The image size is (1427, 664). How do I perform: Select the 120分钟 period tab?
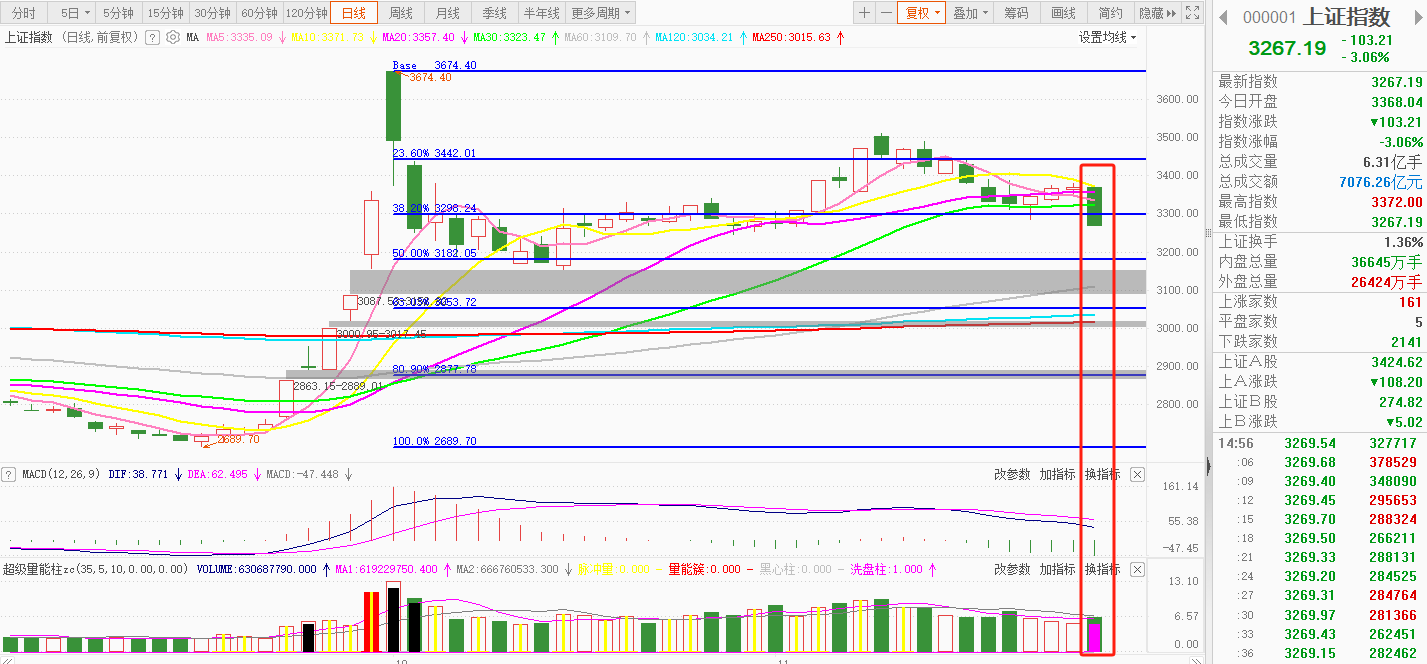pos(306,13)
